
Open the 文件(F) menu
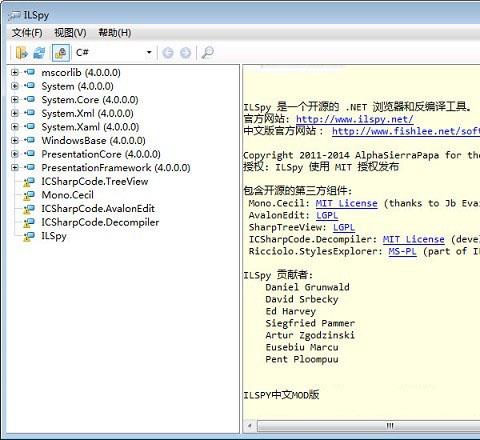(x=27, y=33)
